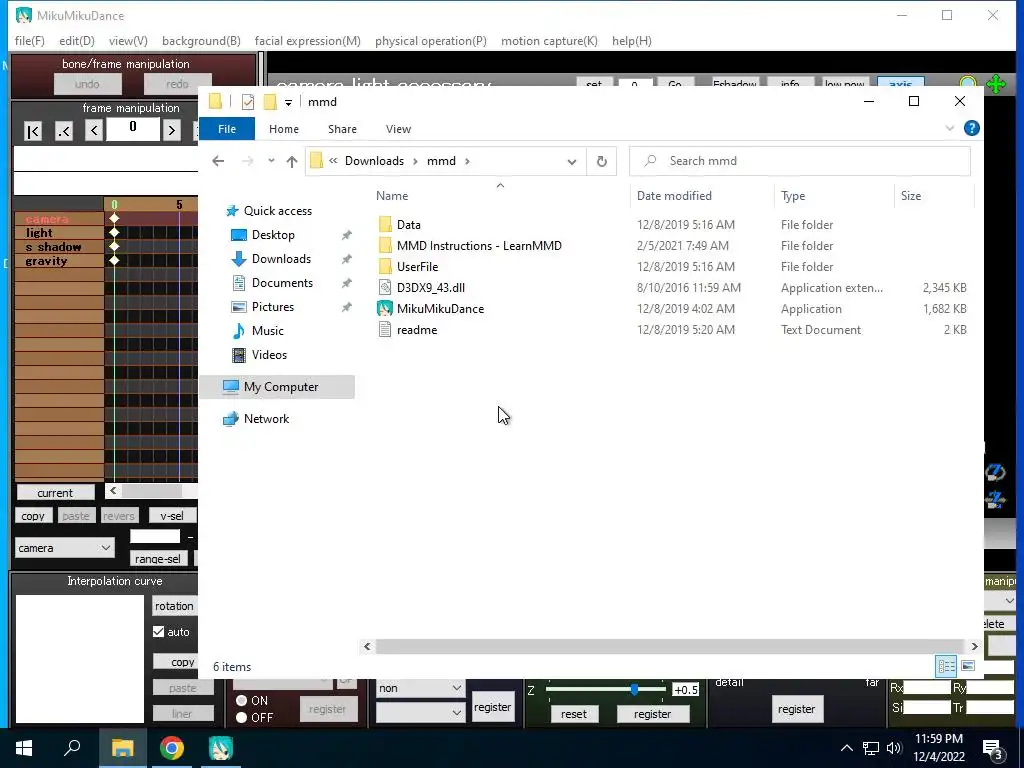Select the ON radio button

tap(241, 701)
